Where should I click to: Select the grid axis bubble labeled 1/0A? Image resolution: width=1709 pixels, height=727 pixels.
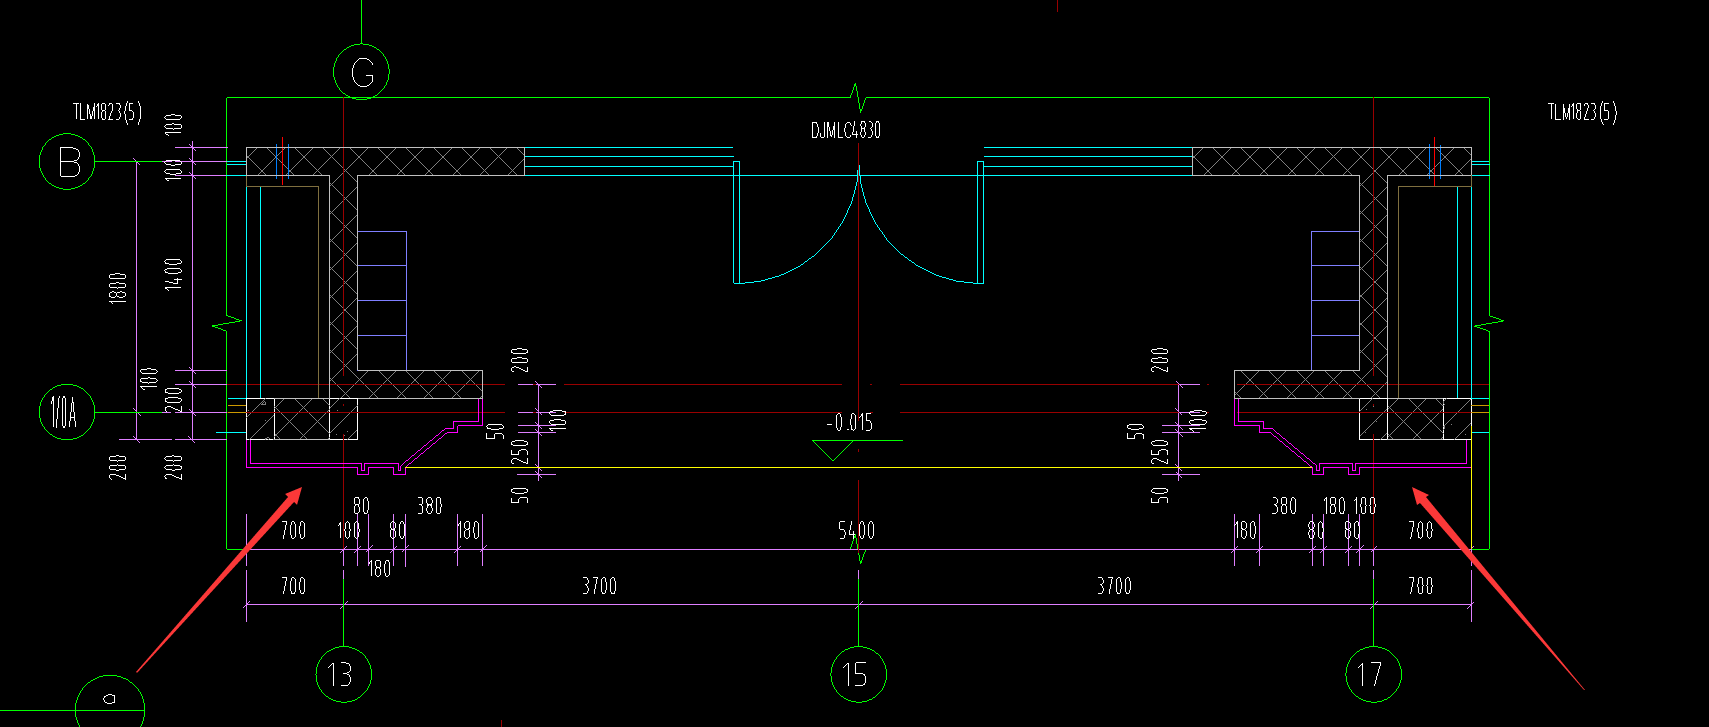click(x=65, y=411)
